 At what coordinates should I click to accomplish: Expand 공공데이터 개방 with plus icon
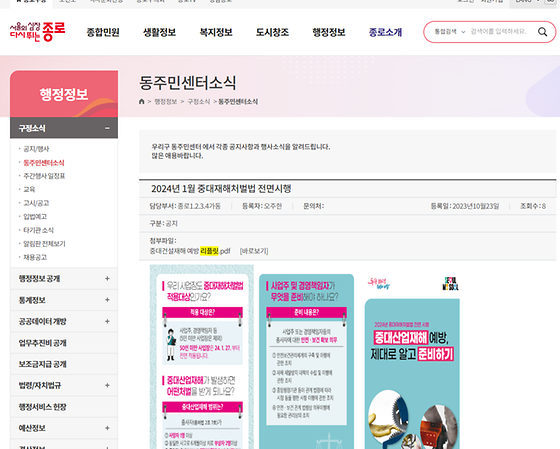(x=107, y=321)
